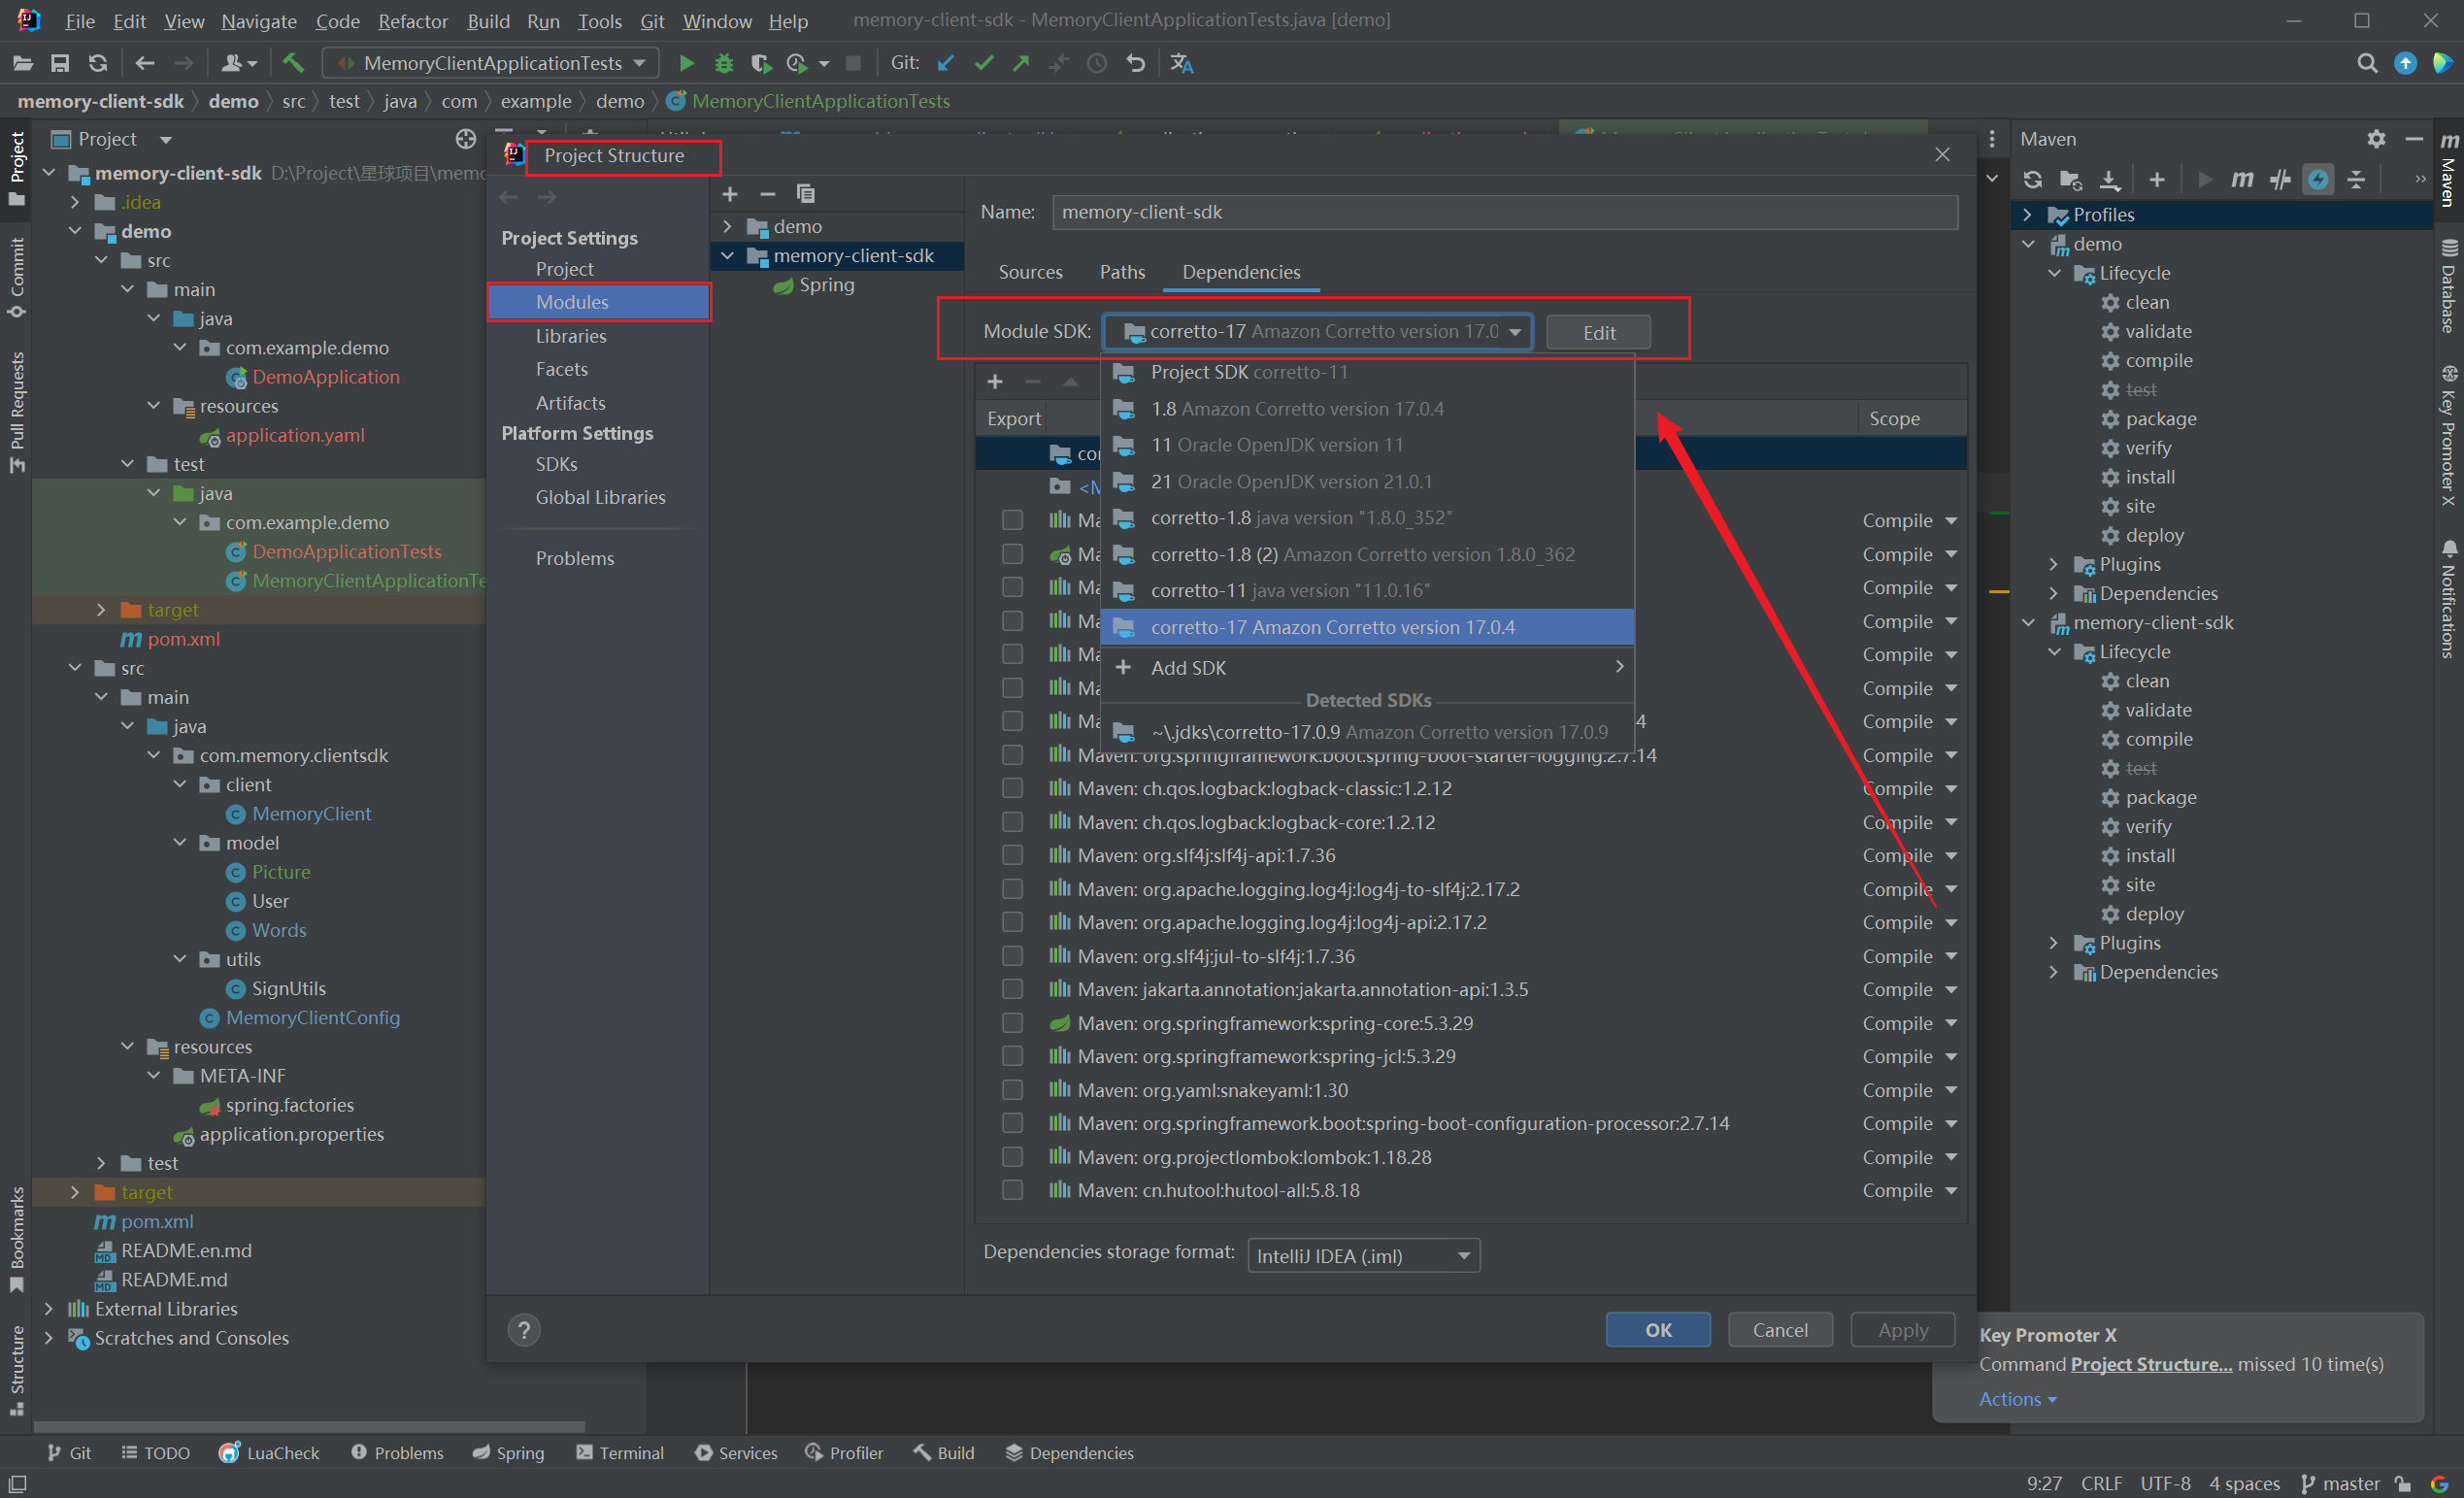
Task: Select detected SDK corretto-17.0.9
Action: [x=1367, y=732]
